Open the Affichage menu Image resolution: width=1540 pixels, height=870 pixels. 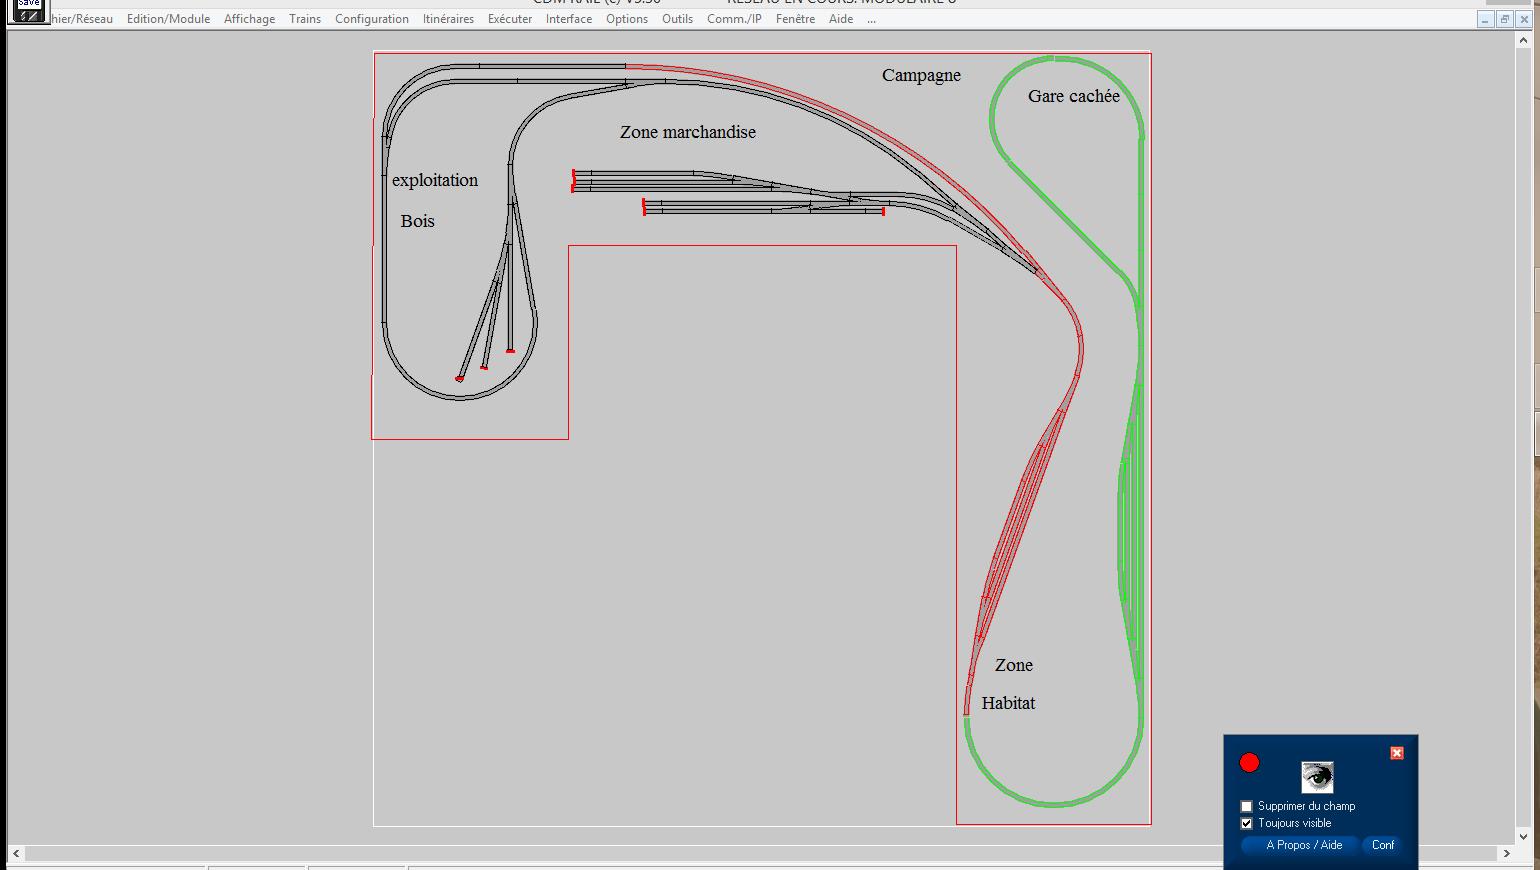[249, 19]
